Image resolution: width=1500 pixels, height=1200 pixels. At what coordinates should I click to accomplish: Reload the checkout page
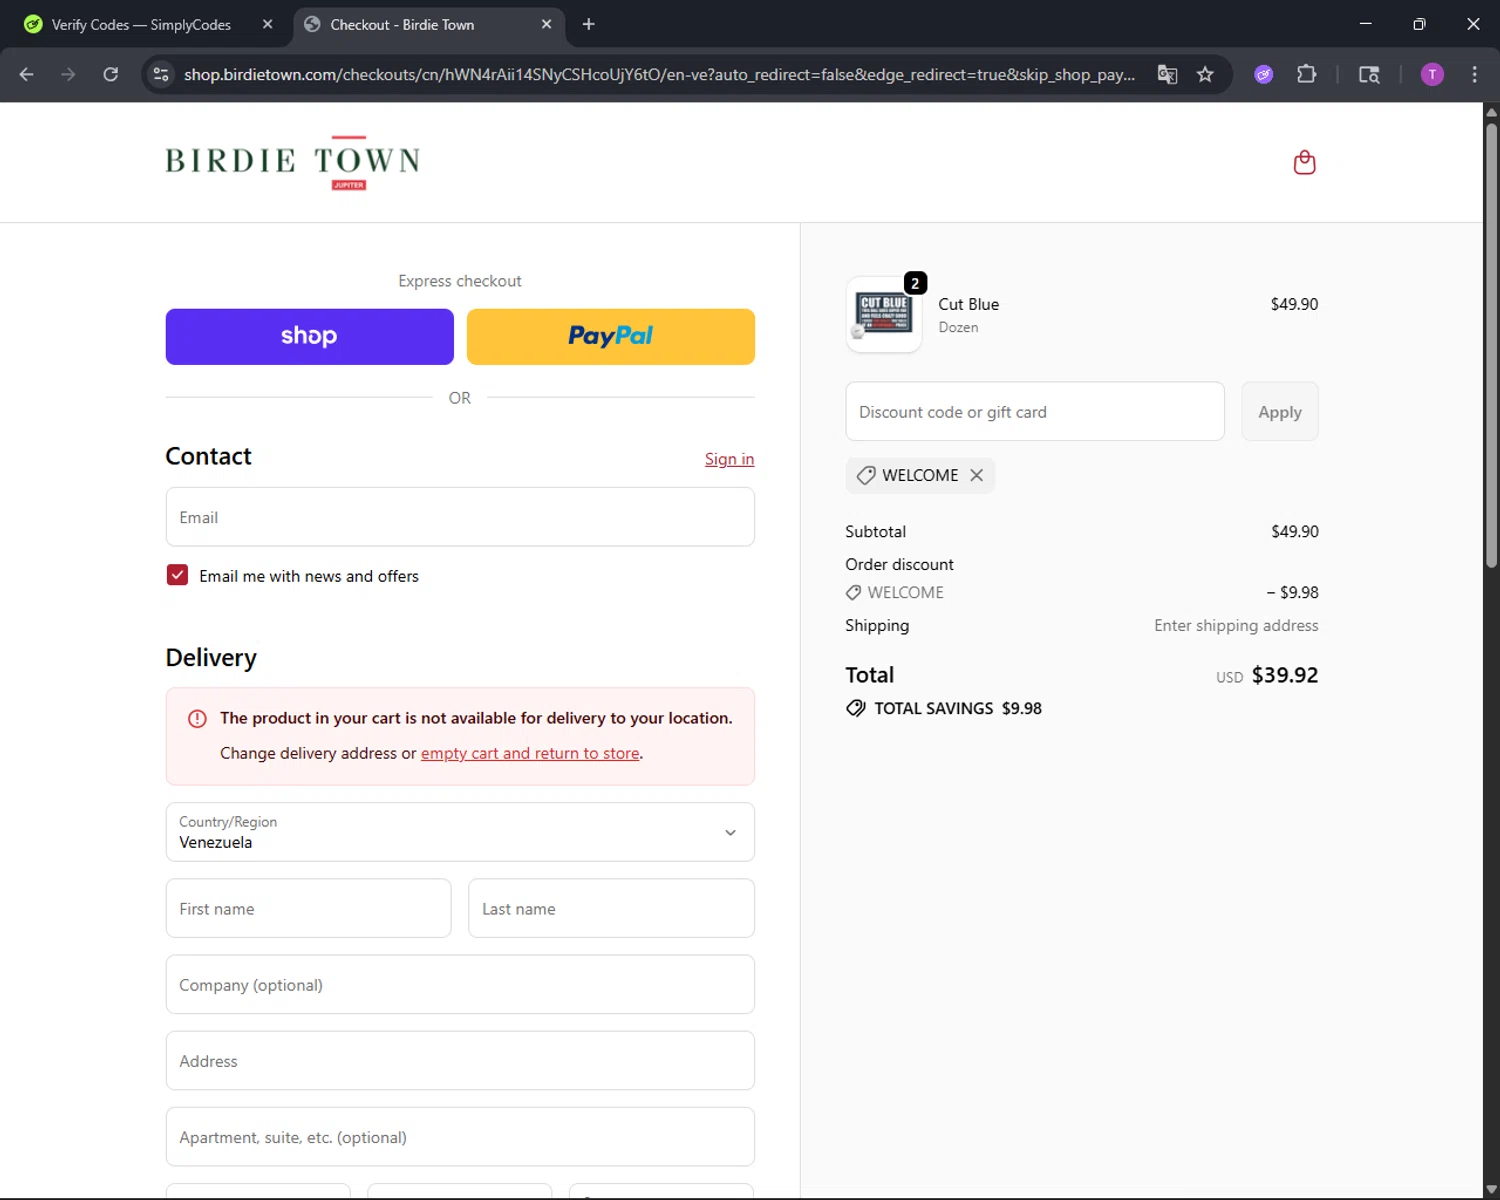pyautogui.click(x=111, y=74)
